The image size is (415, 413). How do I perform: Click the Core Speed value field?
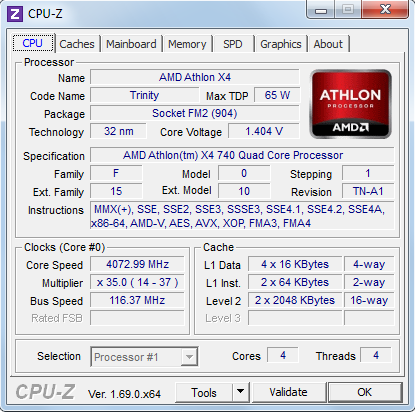click(137, 264)
